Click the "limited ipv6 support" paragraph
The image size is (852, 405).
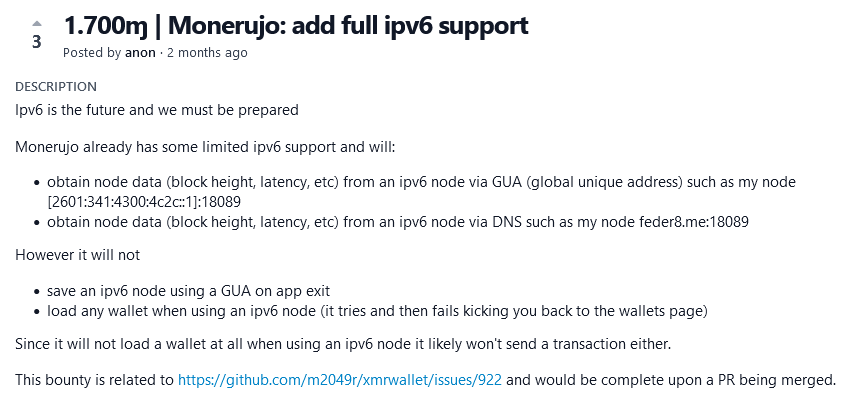click(x=206, y=147)
